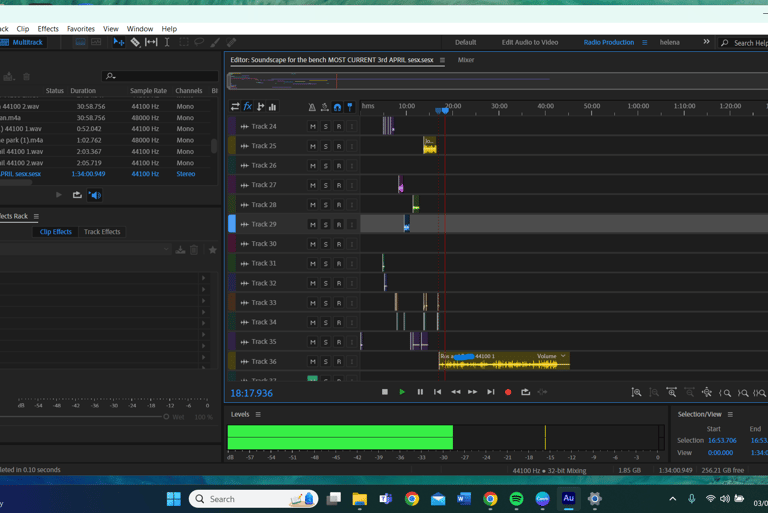Toggle snapping magnet icon above tracks
The height and width of the screenshot is (513, 768).
pyautogui.click(x=337, y=107)
